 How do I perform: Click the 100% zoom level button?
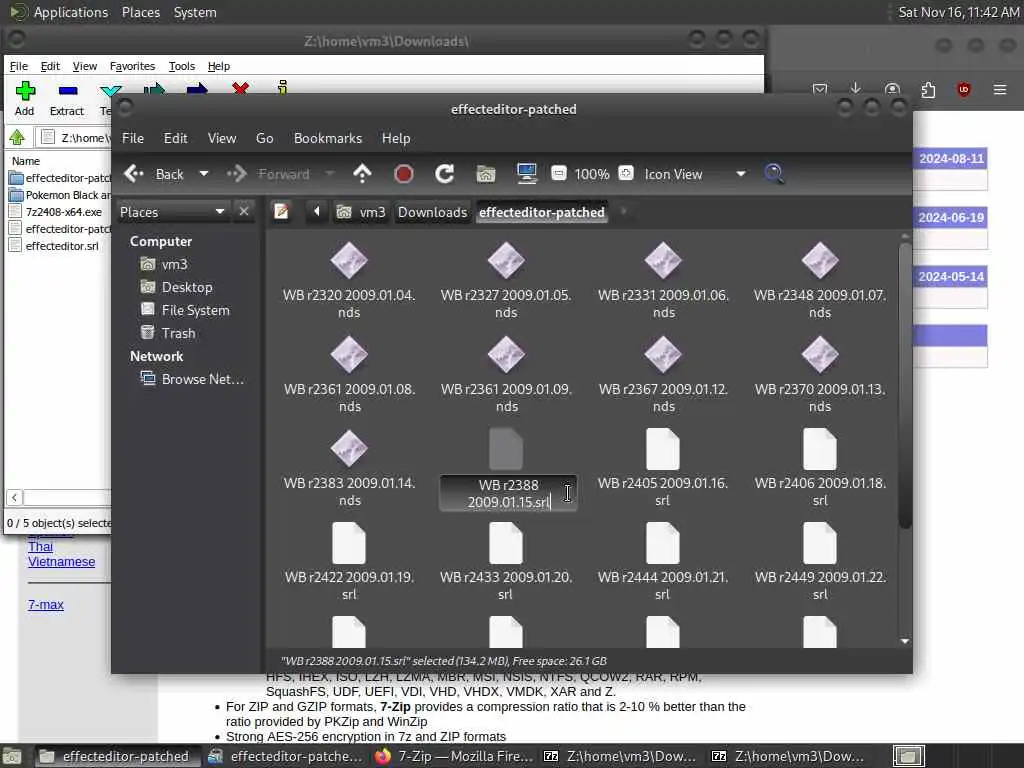(592, 174)
